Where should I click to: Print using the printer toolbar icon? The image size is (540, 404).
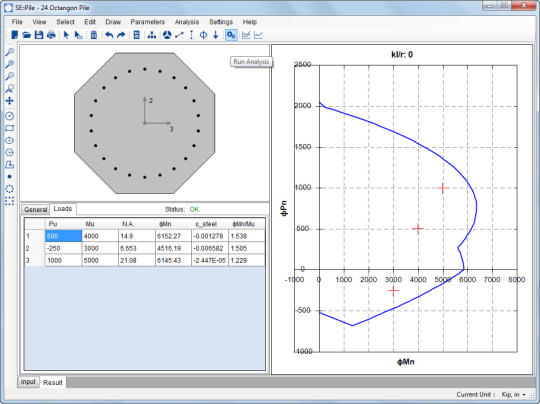pyautogui.click(x=51, y=35)
